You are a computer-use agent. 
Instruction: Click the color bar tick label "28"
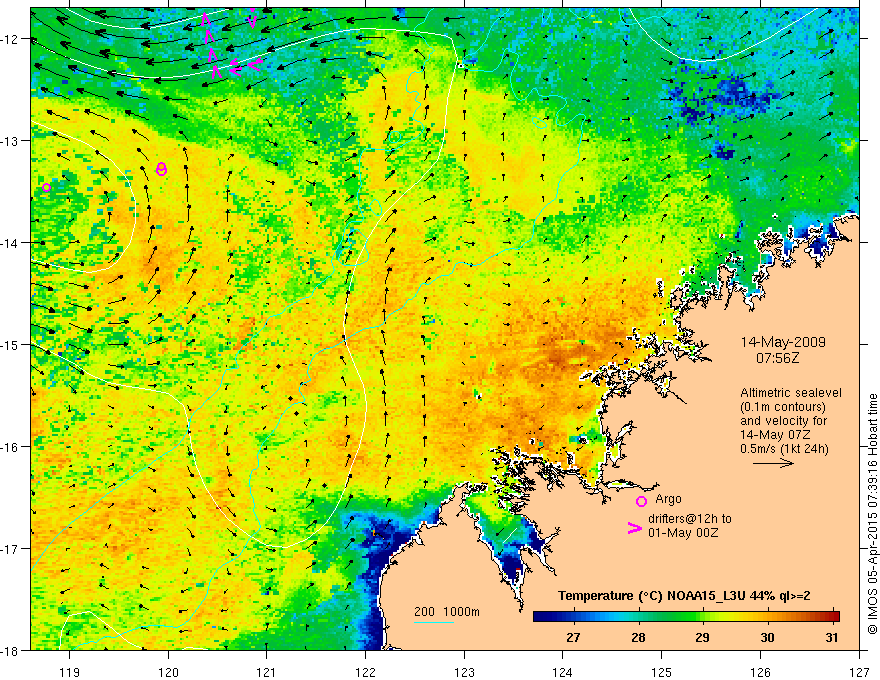(638, 637)
